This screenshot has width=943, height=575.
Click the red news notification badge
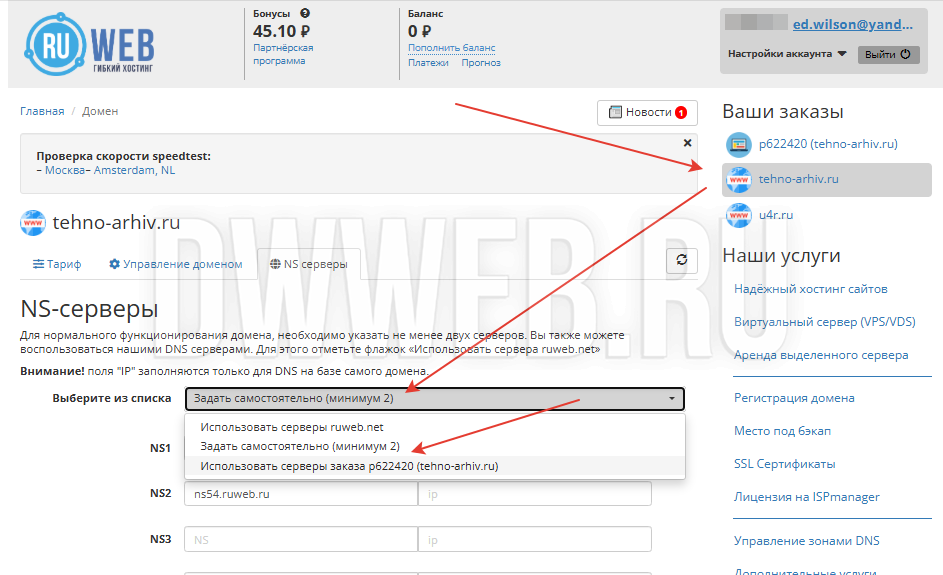681,112
